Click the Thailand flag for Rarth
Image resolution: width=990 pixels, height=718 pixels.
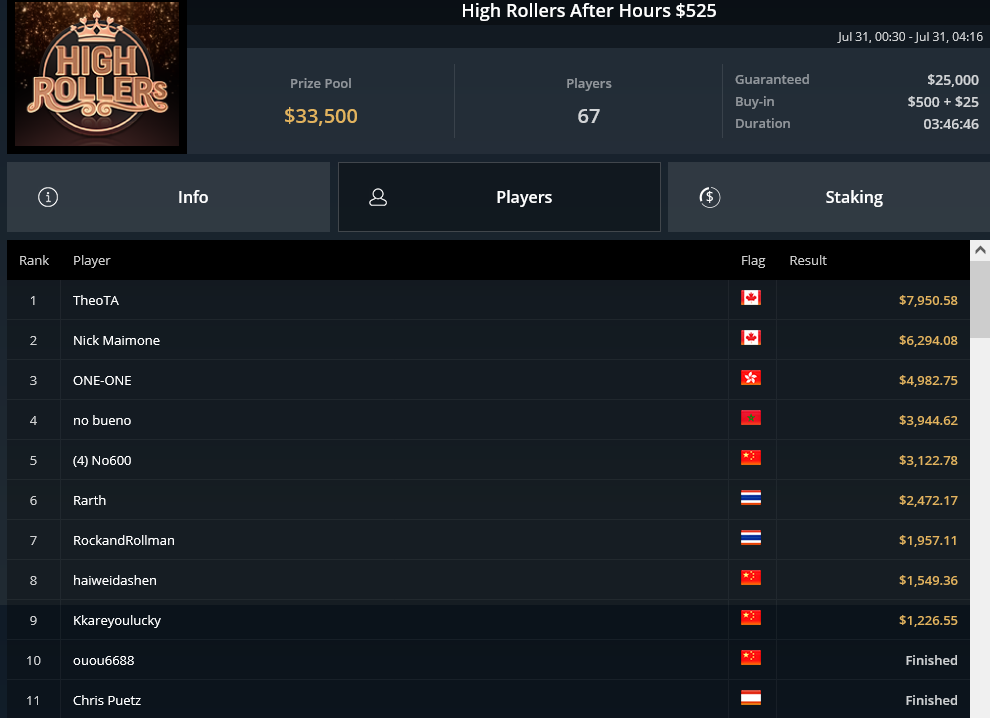point(751,498)
